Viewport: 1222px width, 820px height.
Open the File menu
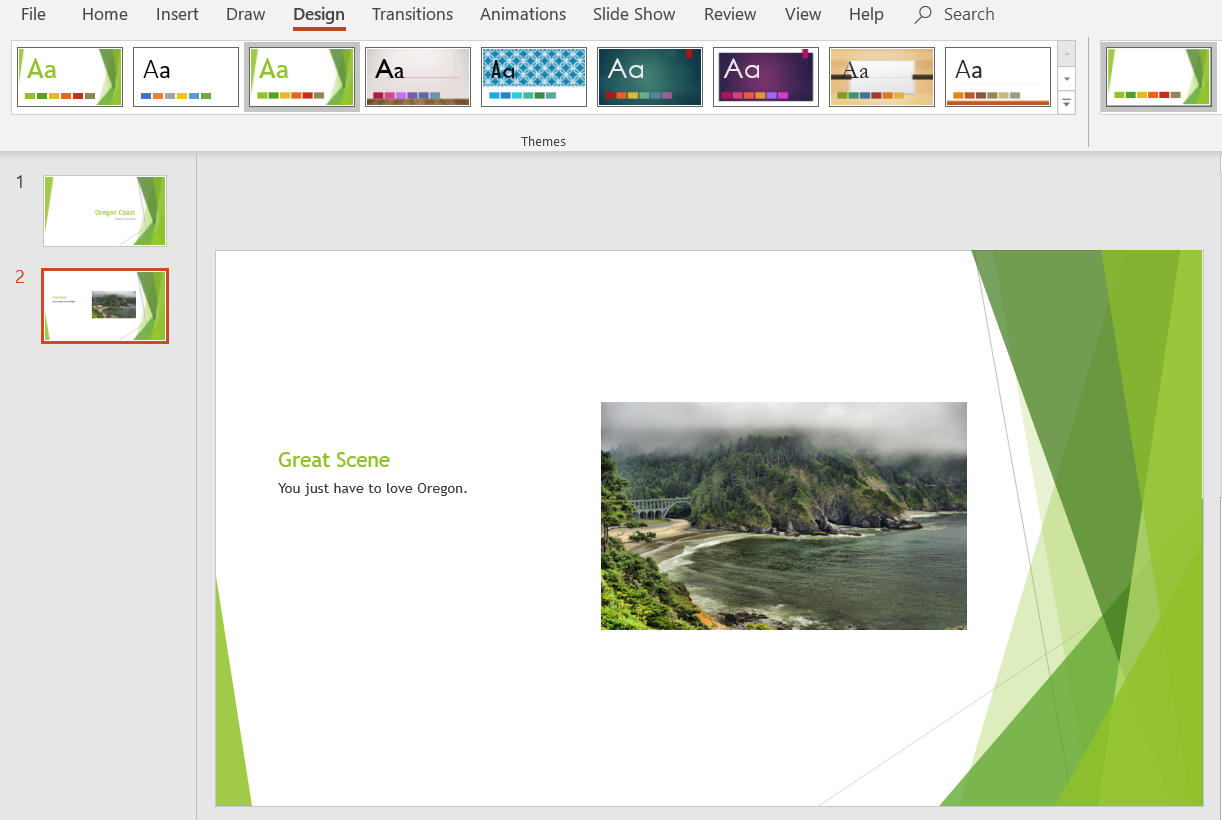tap(33, 14)
